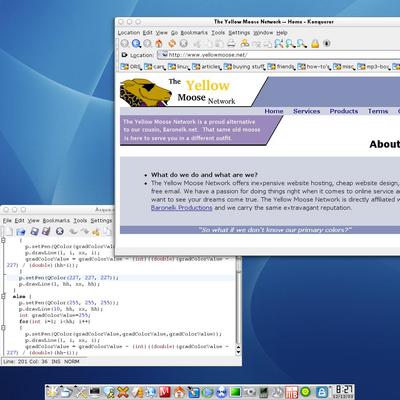The height and width of the screenshot is (400, 400).
Task: Open the File menu in the editor window
Action: point(7,220)
